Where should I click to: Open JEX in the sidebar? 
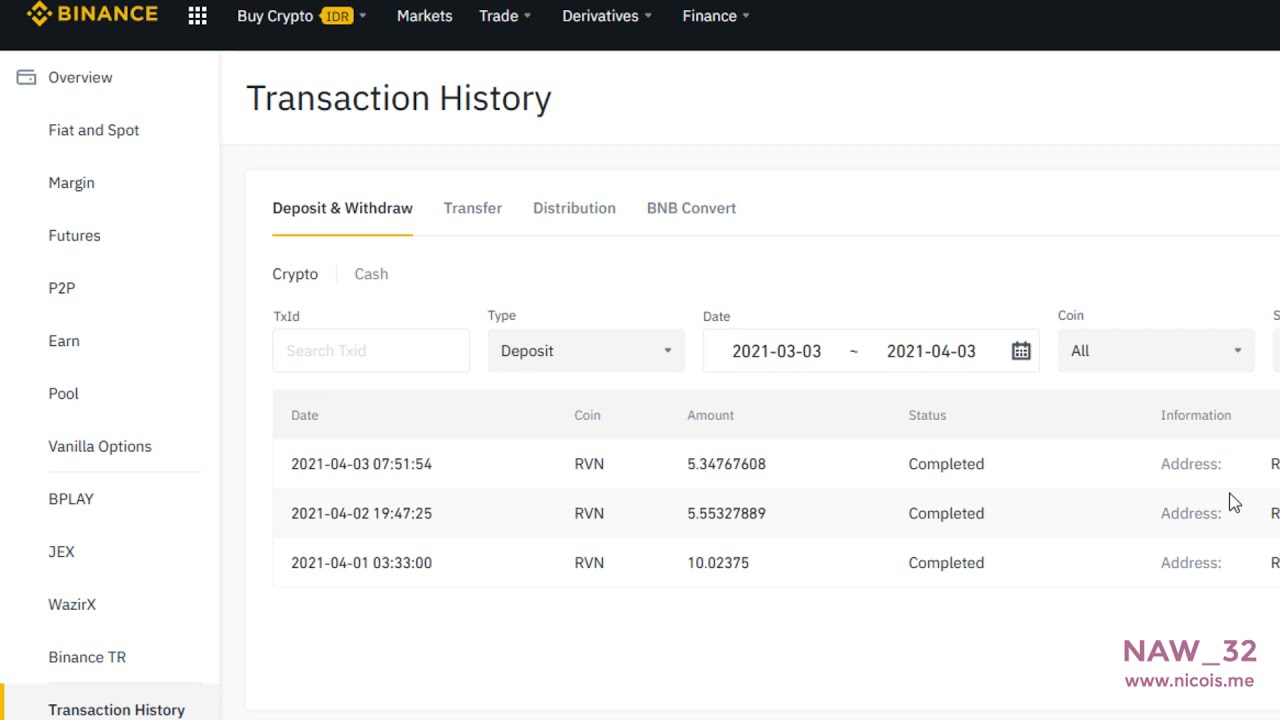62,552
